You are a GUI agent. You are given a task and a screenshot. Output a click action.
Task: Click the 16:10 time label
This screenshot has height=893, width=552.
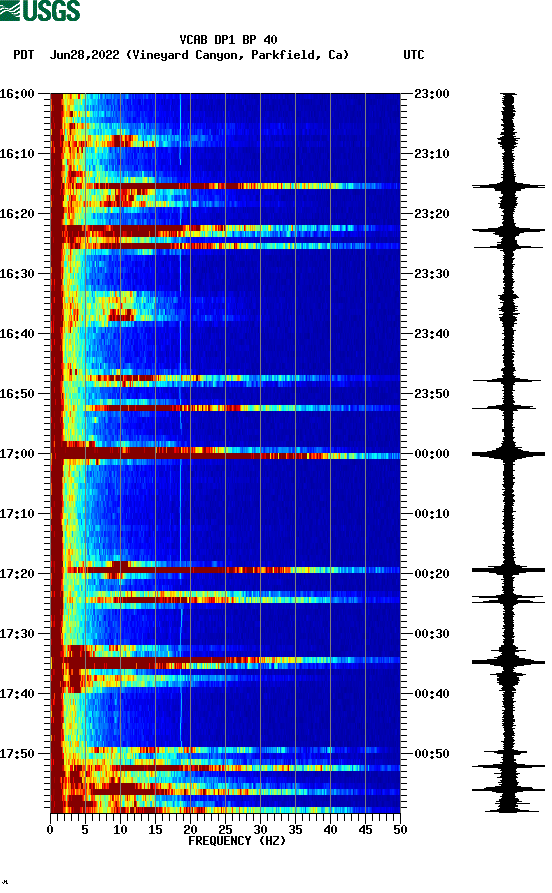coord(17,154)
